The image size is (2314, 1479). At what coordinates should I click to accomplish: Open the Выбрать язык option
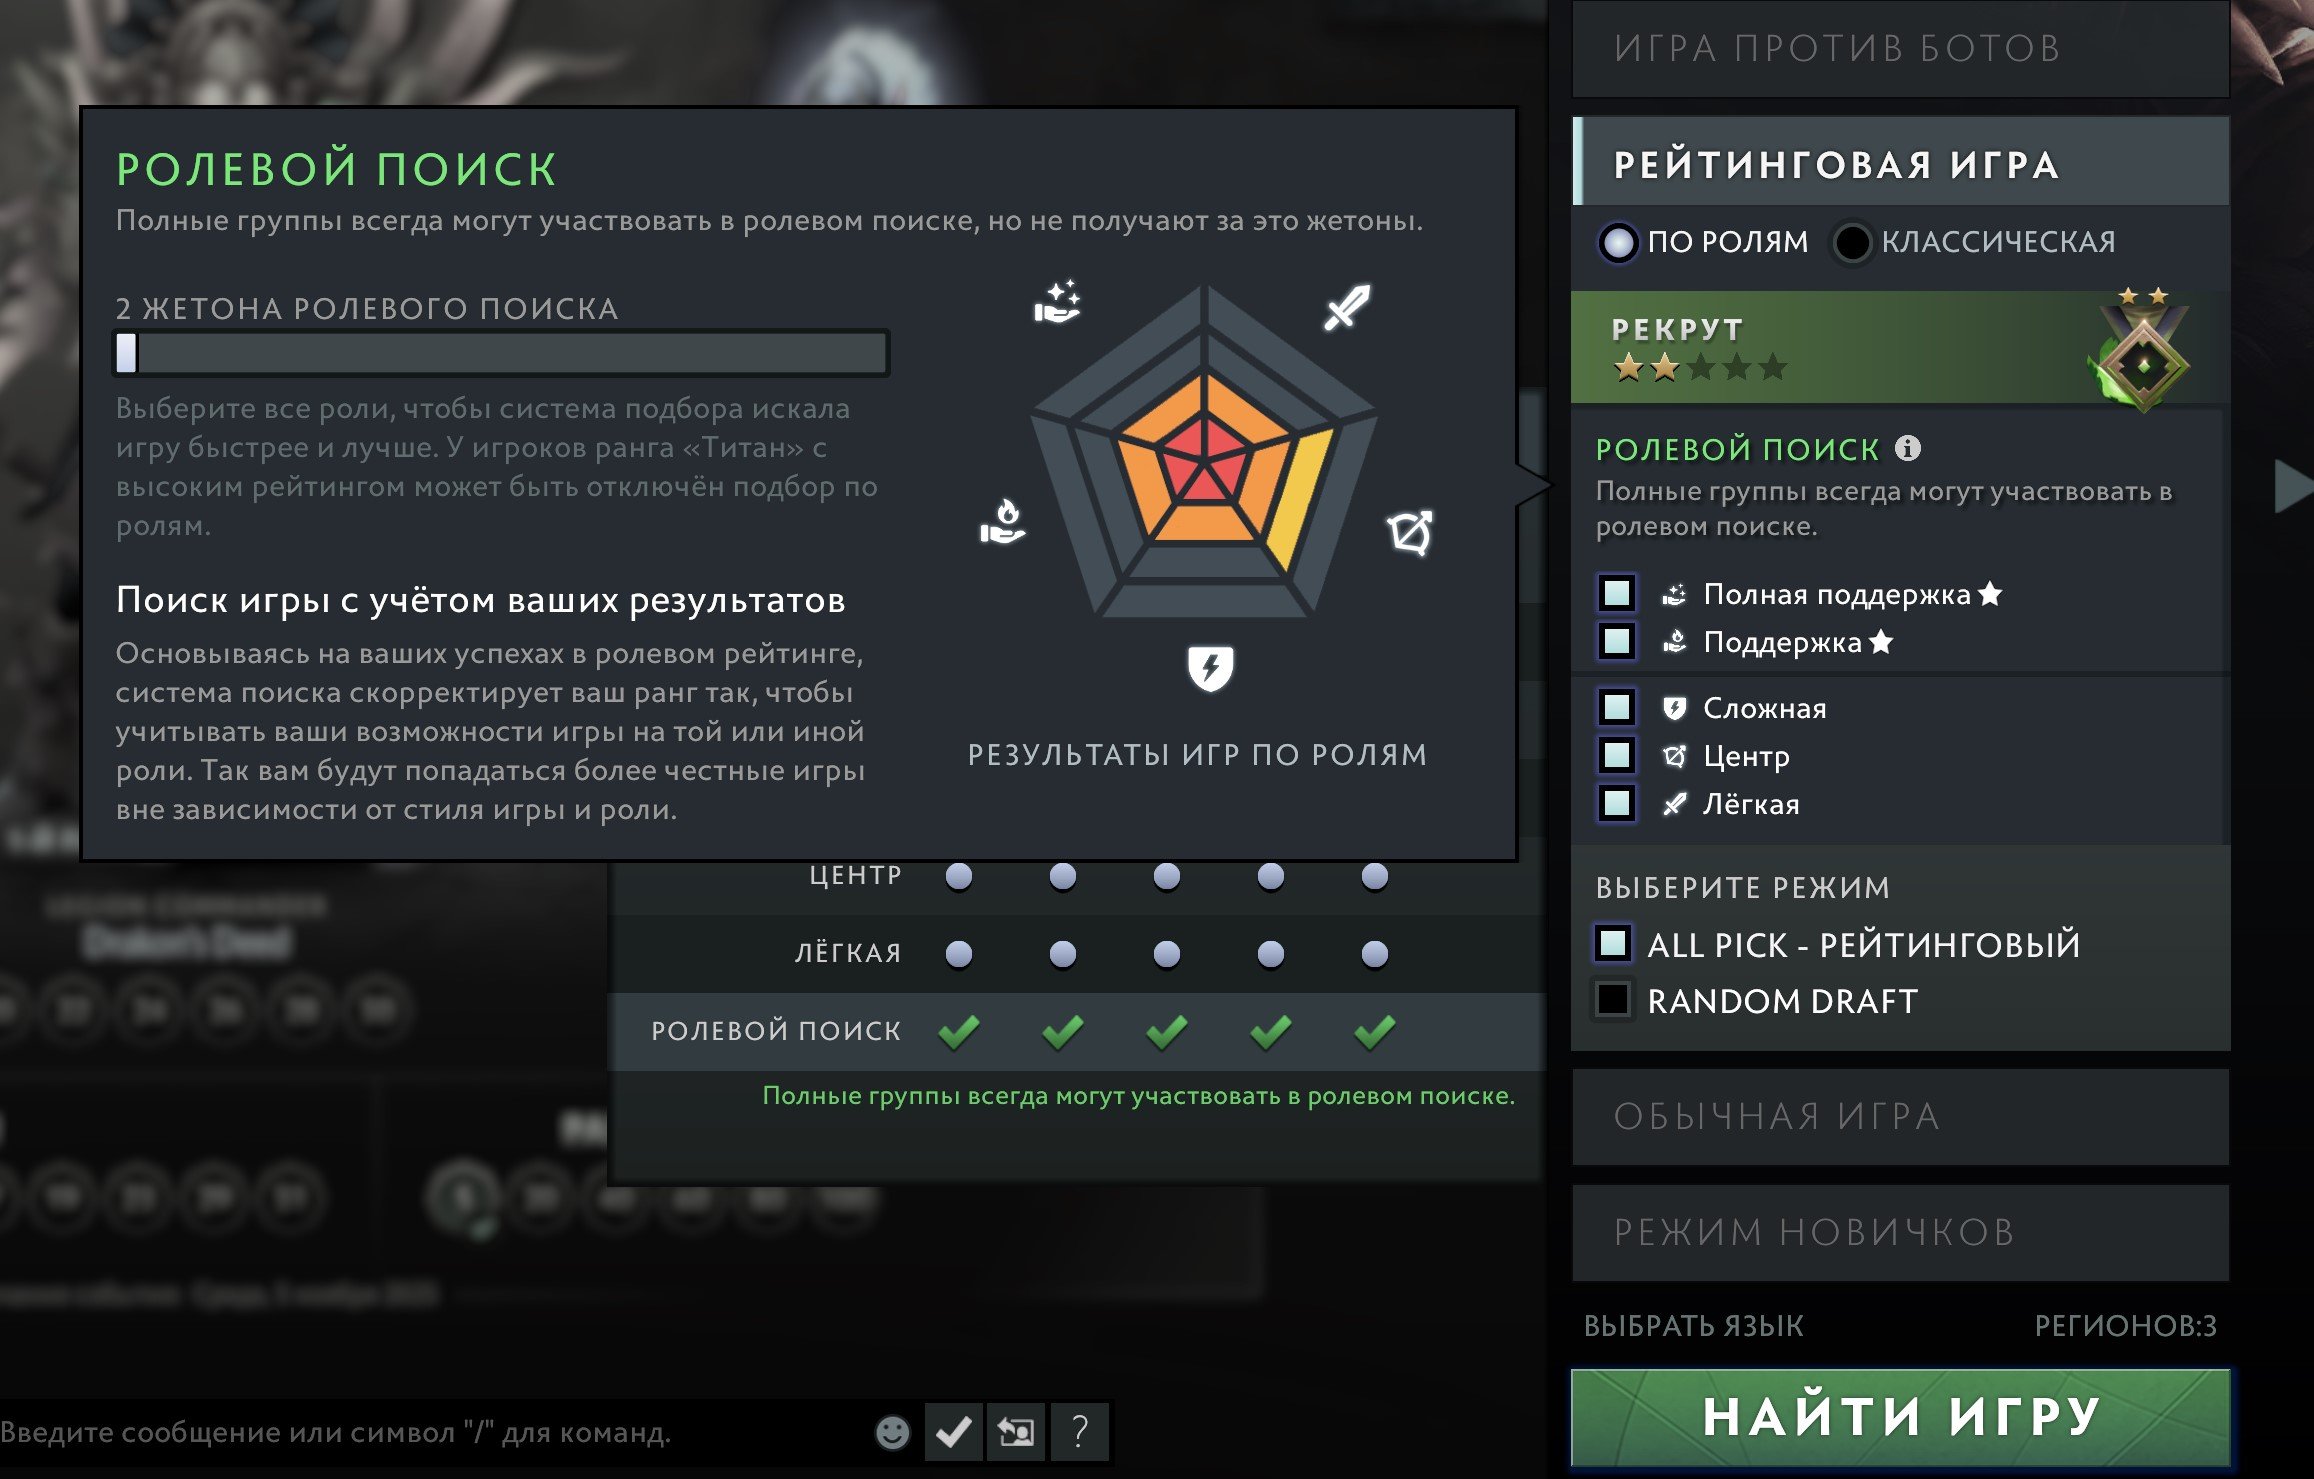pyautogui.click(x=1694, y=1326)
